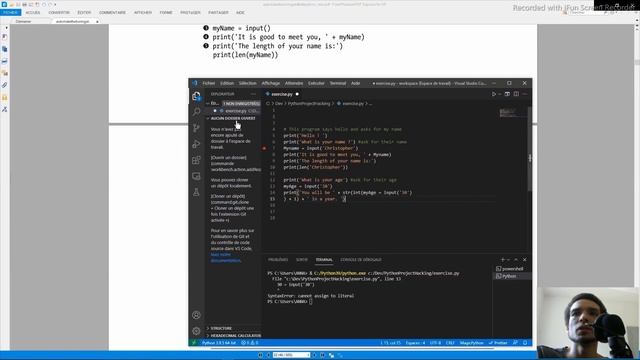This screenshot has width=640, height=360.
Task: Click the Ouvrir un dossier link in Explorer
Action: 229,158
